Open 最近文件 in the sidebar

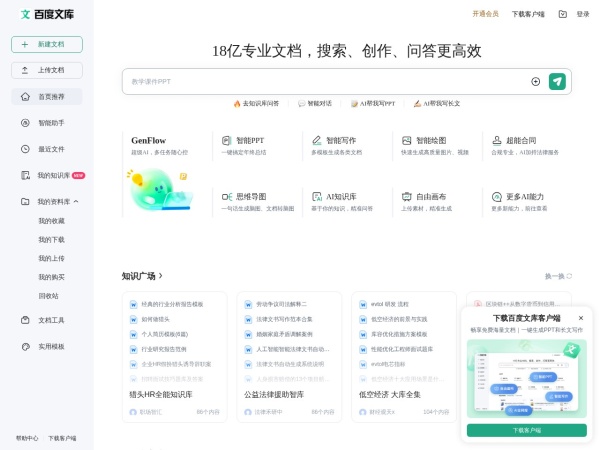pyautogui.click(x=47, y=149)
